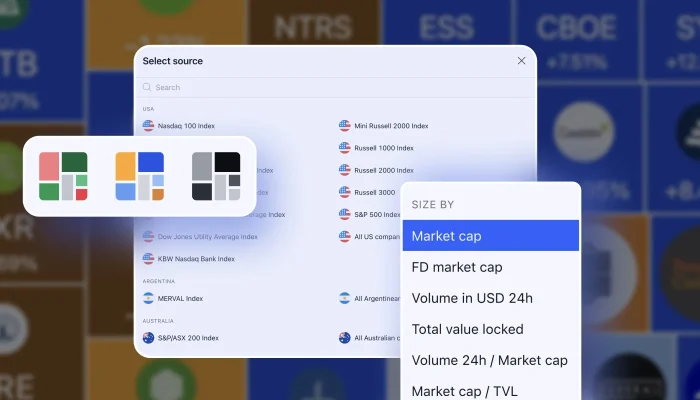Screen dimensions: 700x400
Task: Click Argentina flag beside All Argentinean
Action: click(x=345, y=298)
